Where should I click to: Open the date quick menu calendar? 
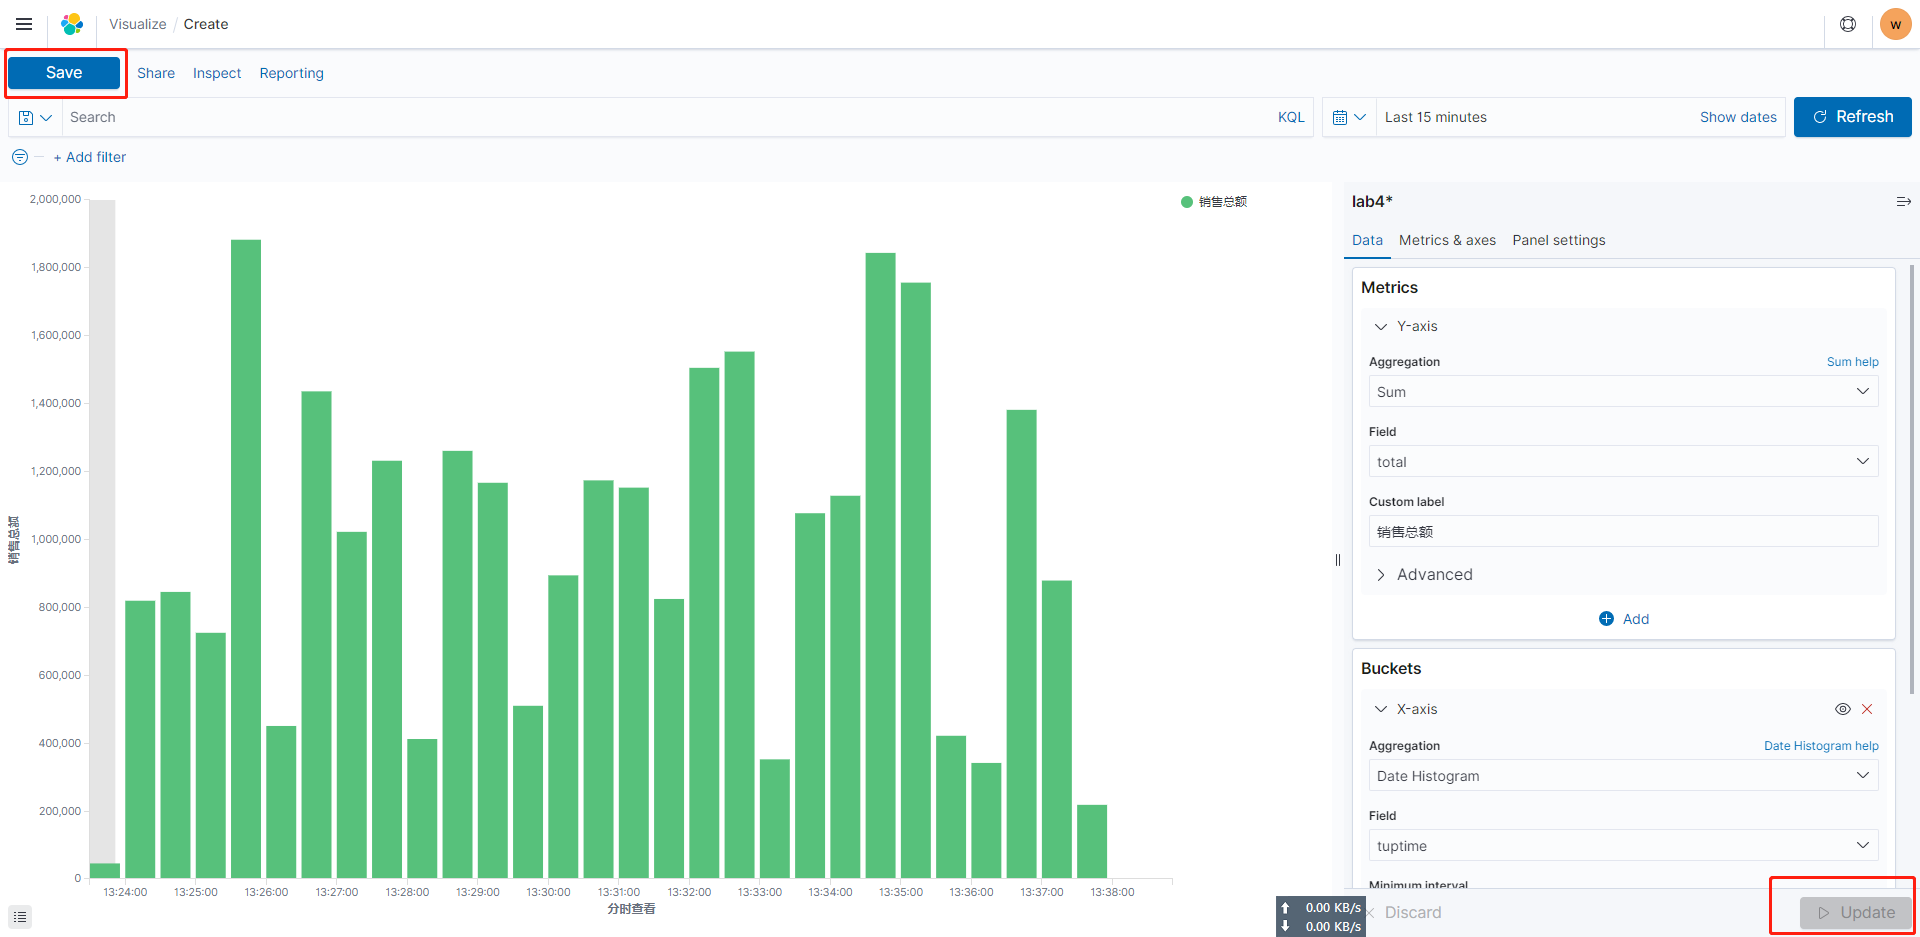coord(1349,117)
